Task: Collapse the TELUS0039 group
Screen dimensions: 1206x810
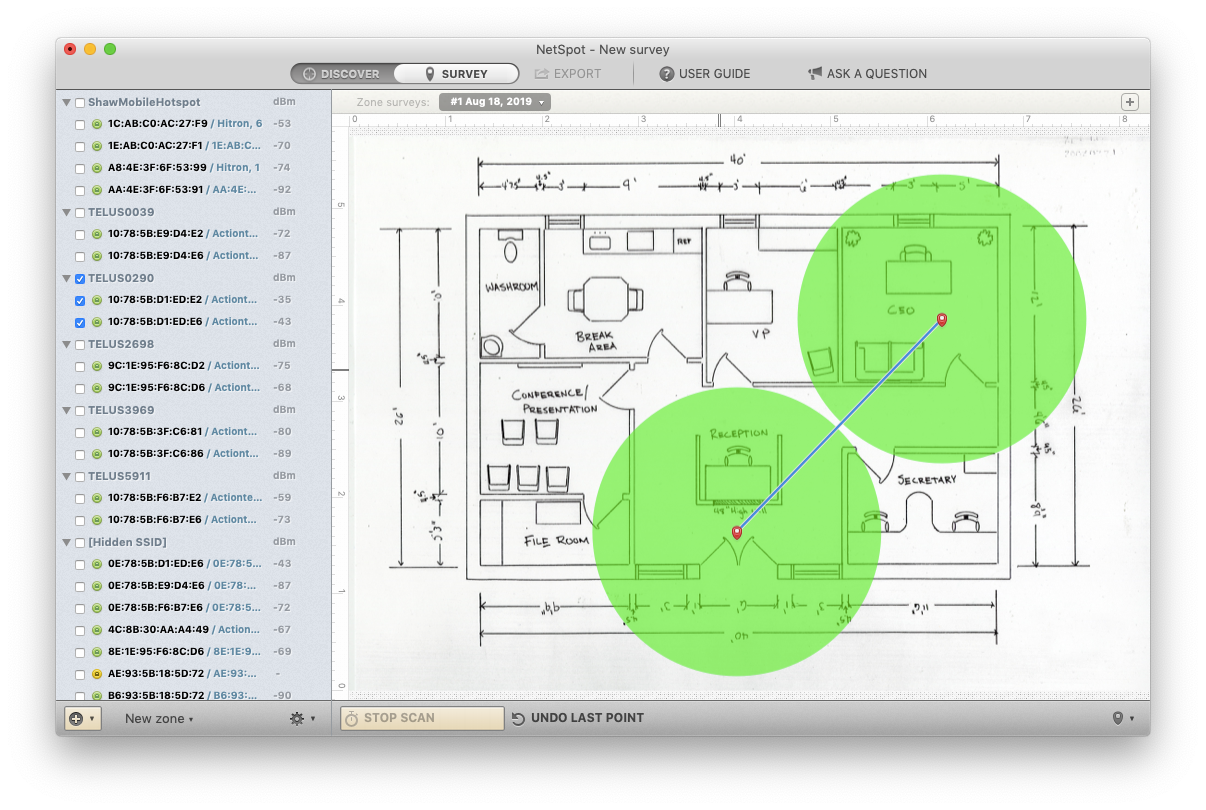Action: click(x=67, y=212)
